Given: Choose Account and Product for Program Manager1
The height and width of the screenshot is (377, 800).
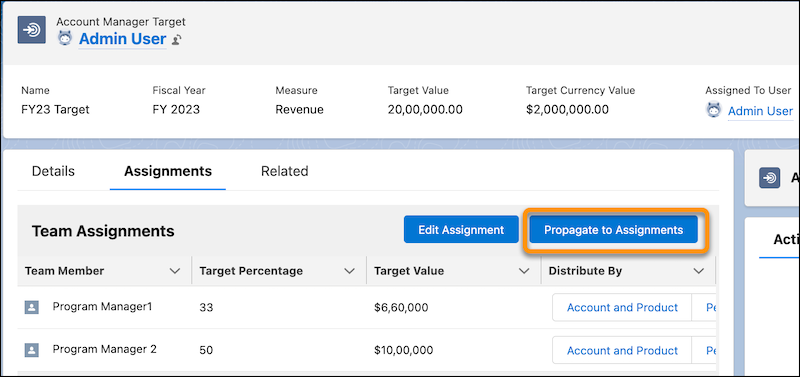Looking at the screenshot, I should (x=622, y=308).
